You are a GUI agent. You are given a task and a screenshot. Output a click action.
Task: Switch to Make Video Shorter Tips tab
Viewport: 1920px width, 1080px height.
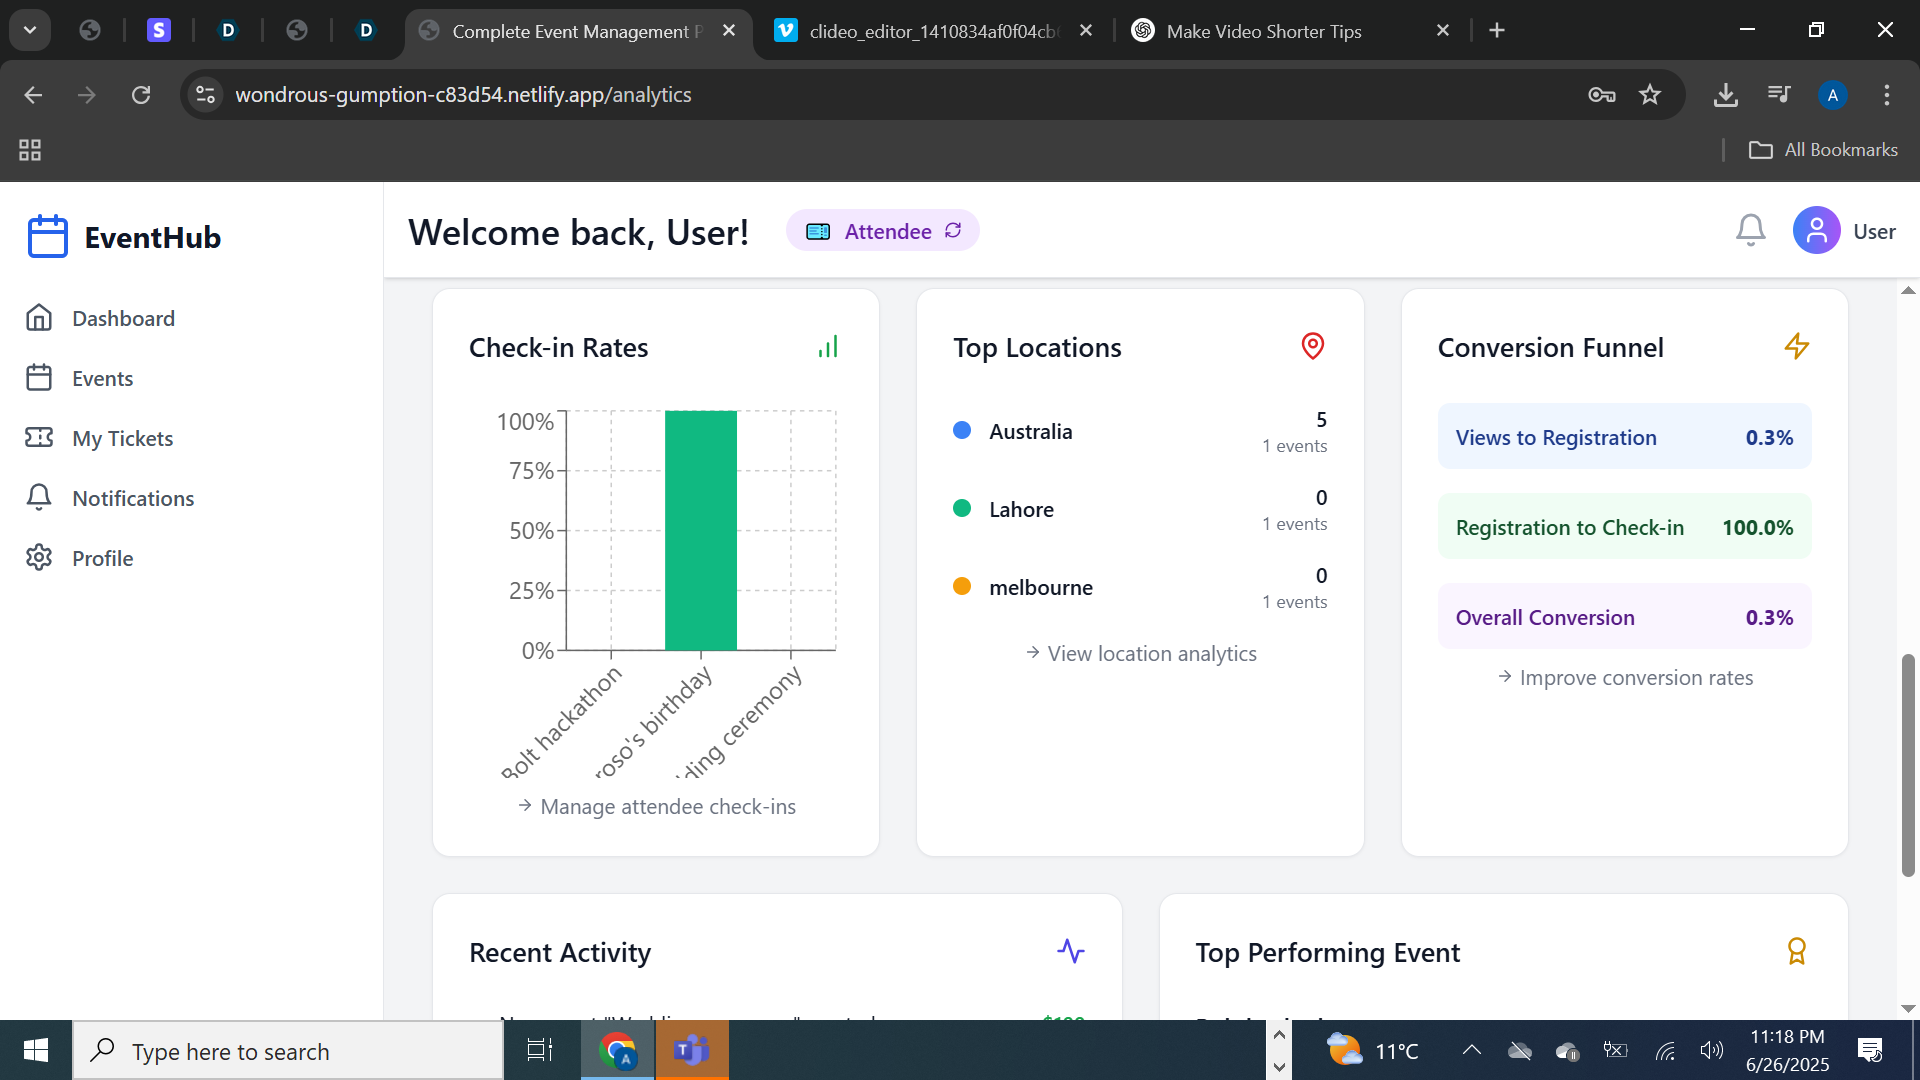pyautogui.click(x=1263, y=31)
